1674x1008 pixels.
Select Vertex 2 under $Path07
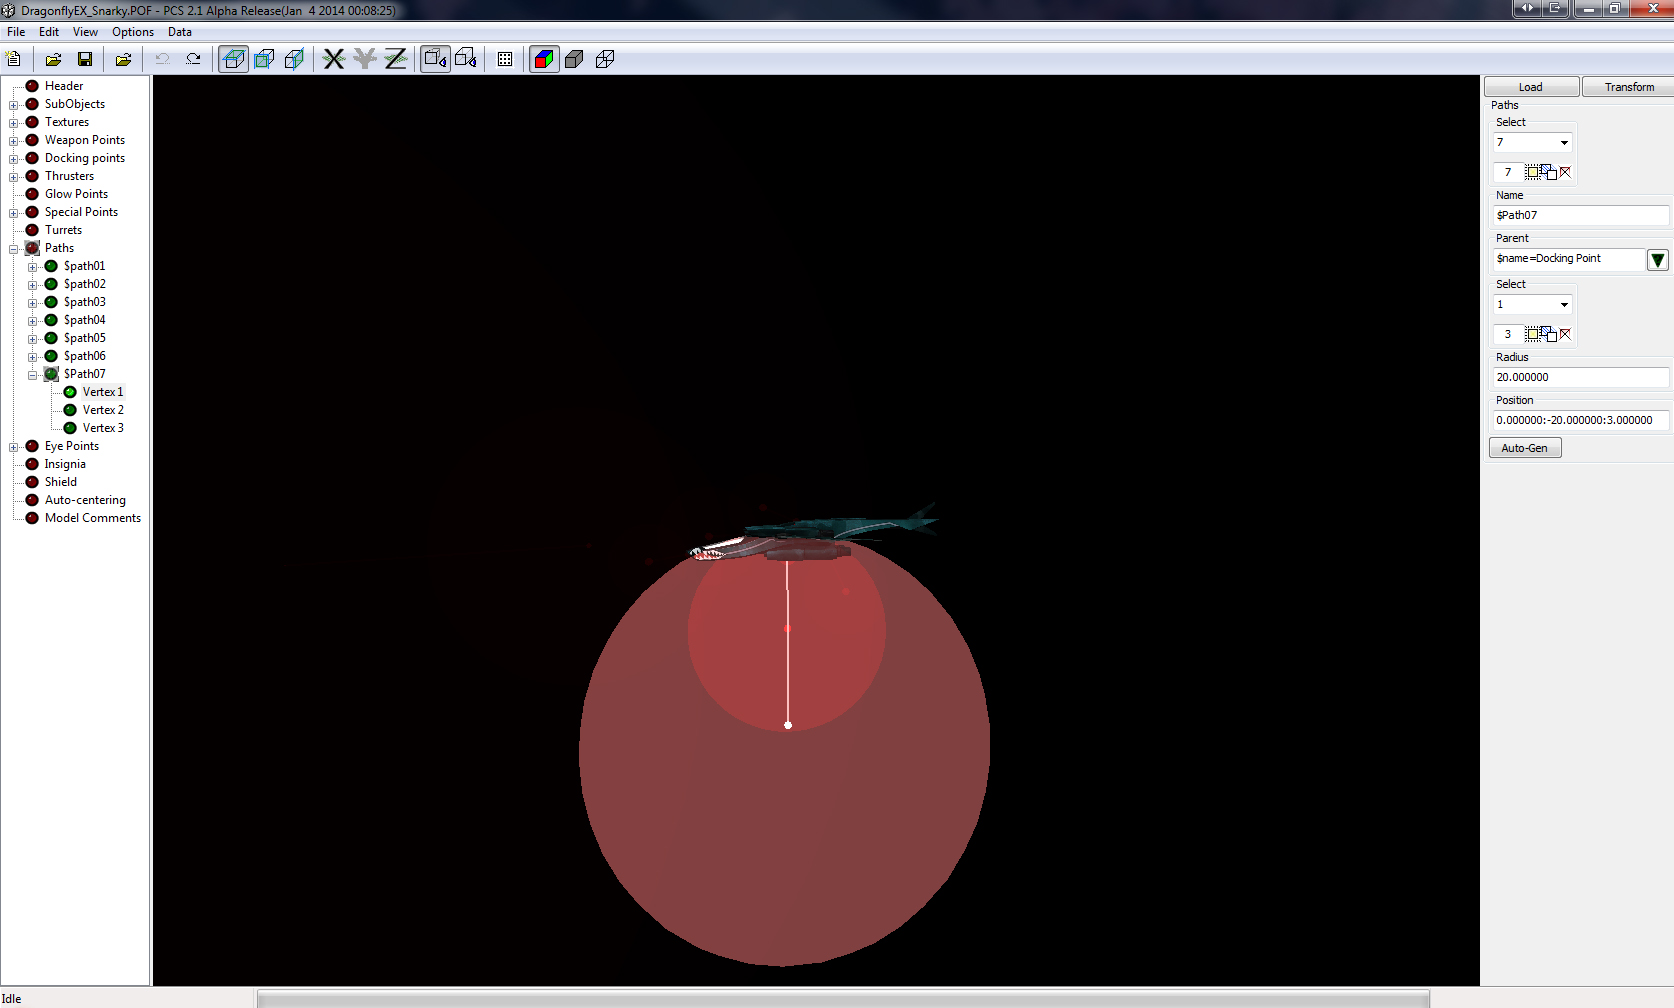click(103, 410)
